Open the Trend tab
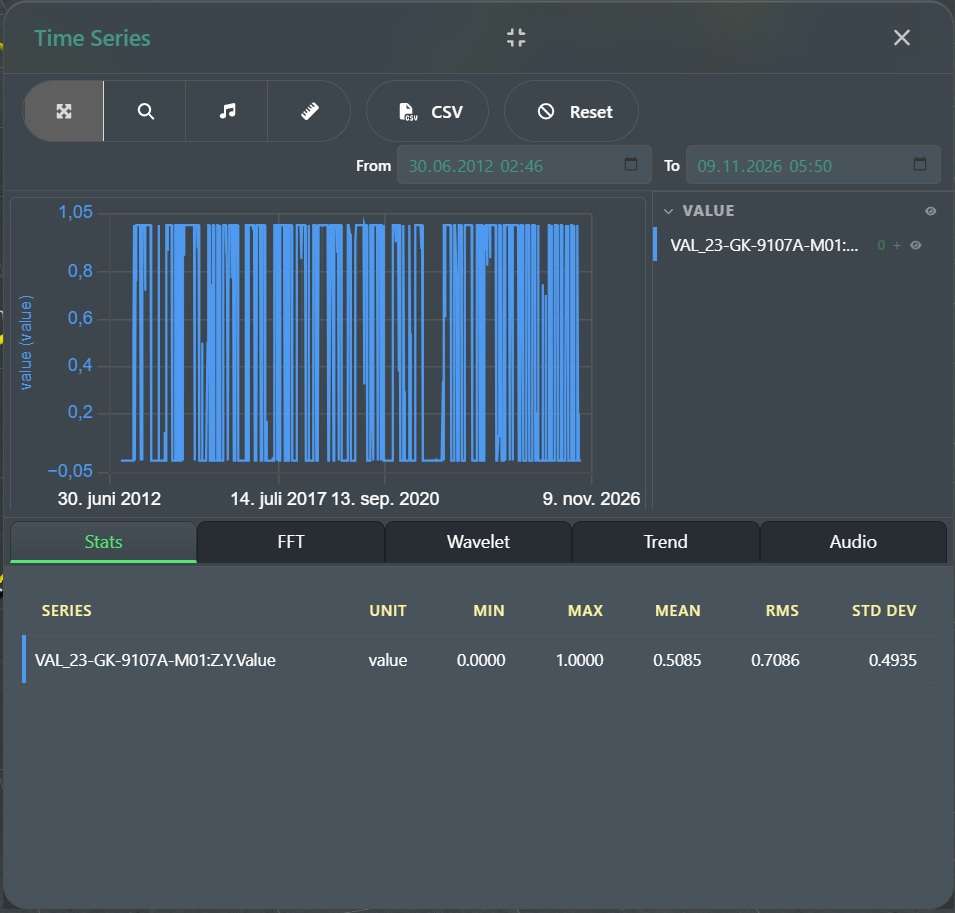This screenshot has height=913, width=955. coord(665,541)
